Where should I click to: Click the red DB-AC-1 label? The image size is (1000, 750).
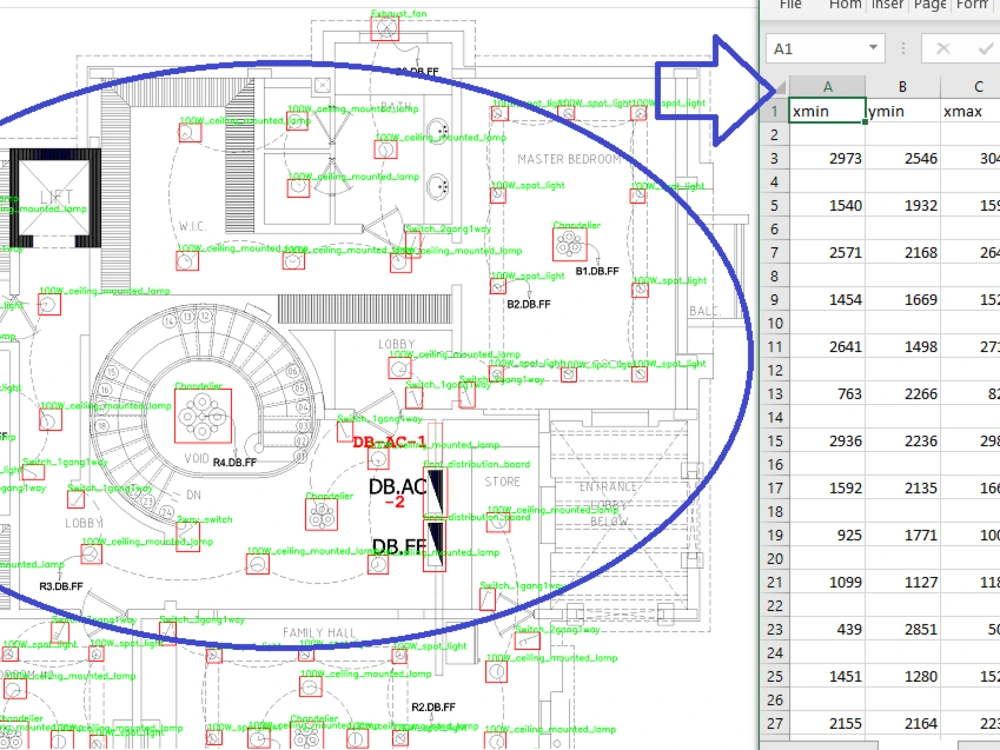pos(389,442)
